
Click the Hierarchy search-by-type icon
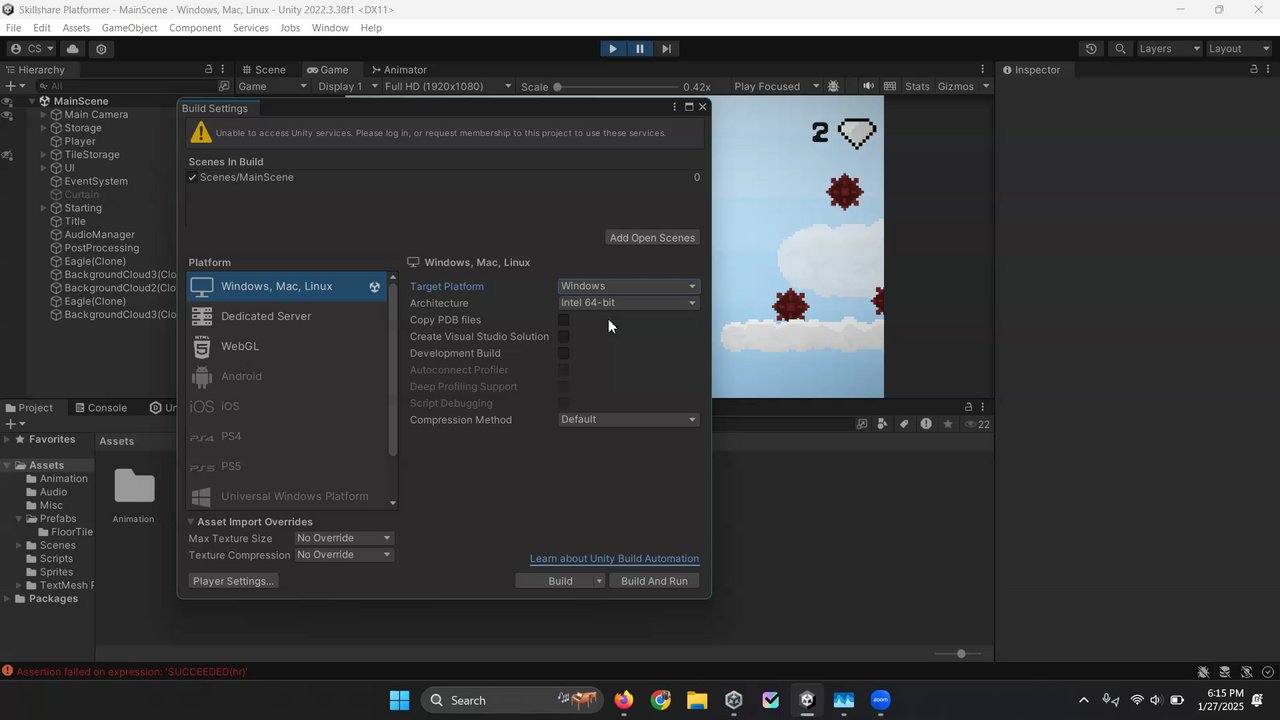[224, 86]
